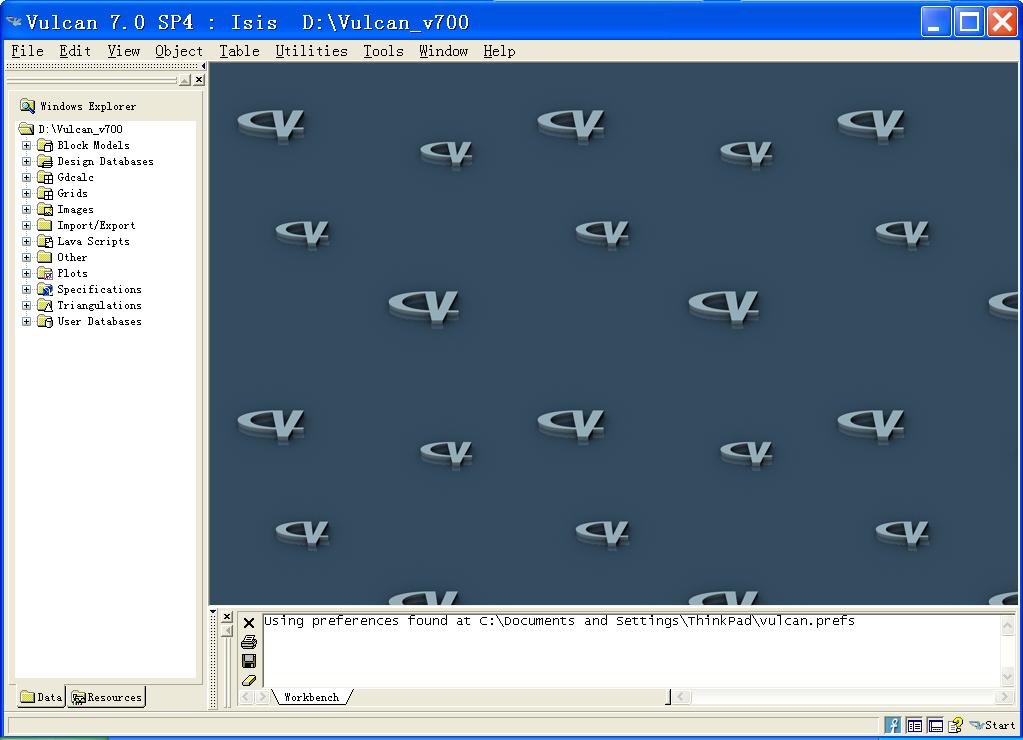Image resolution: width=1023 pixels, height=740 pixels.
Task: Select the Workbench tab
Action: click(311, 697)
